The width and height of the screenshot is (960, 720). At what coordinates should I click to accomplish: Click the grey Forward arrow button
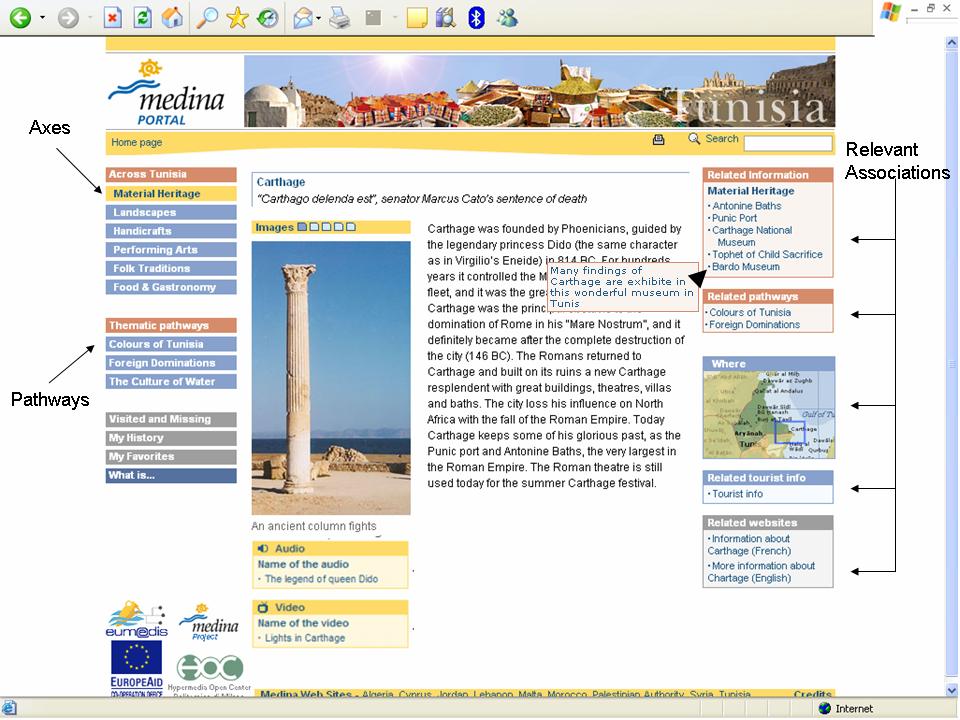pyautogui.click(x=68, y=18)
